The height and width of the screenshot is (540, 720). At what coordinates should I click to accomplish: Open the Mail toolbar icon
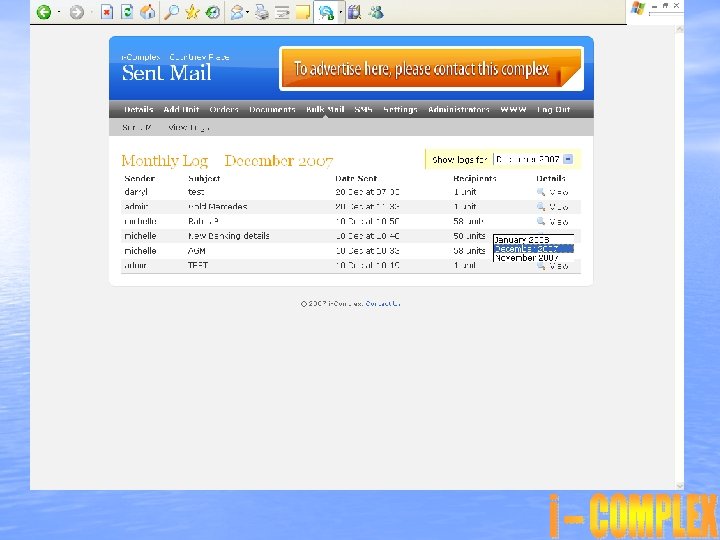(x=236, y=12)
